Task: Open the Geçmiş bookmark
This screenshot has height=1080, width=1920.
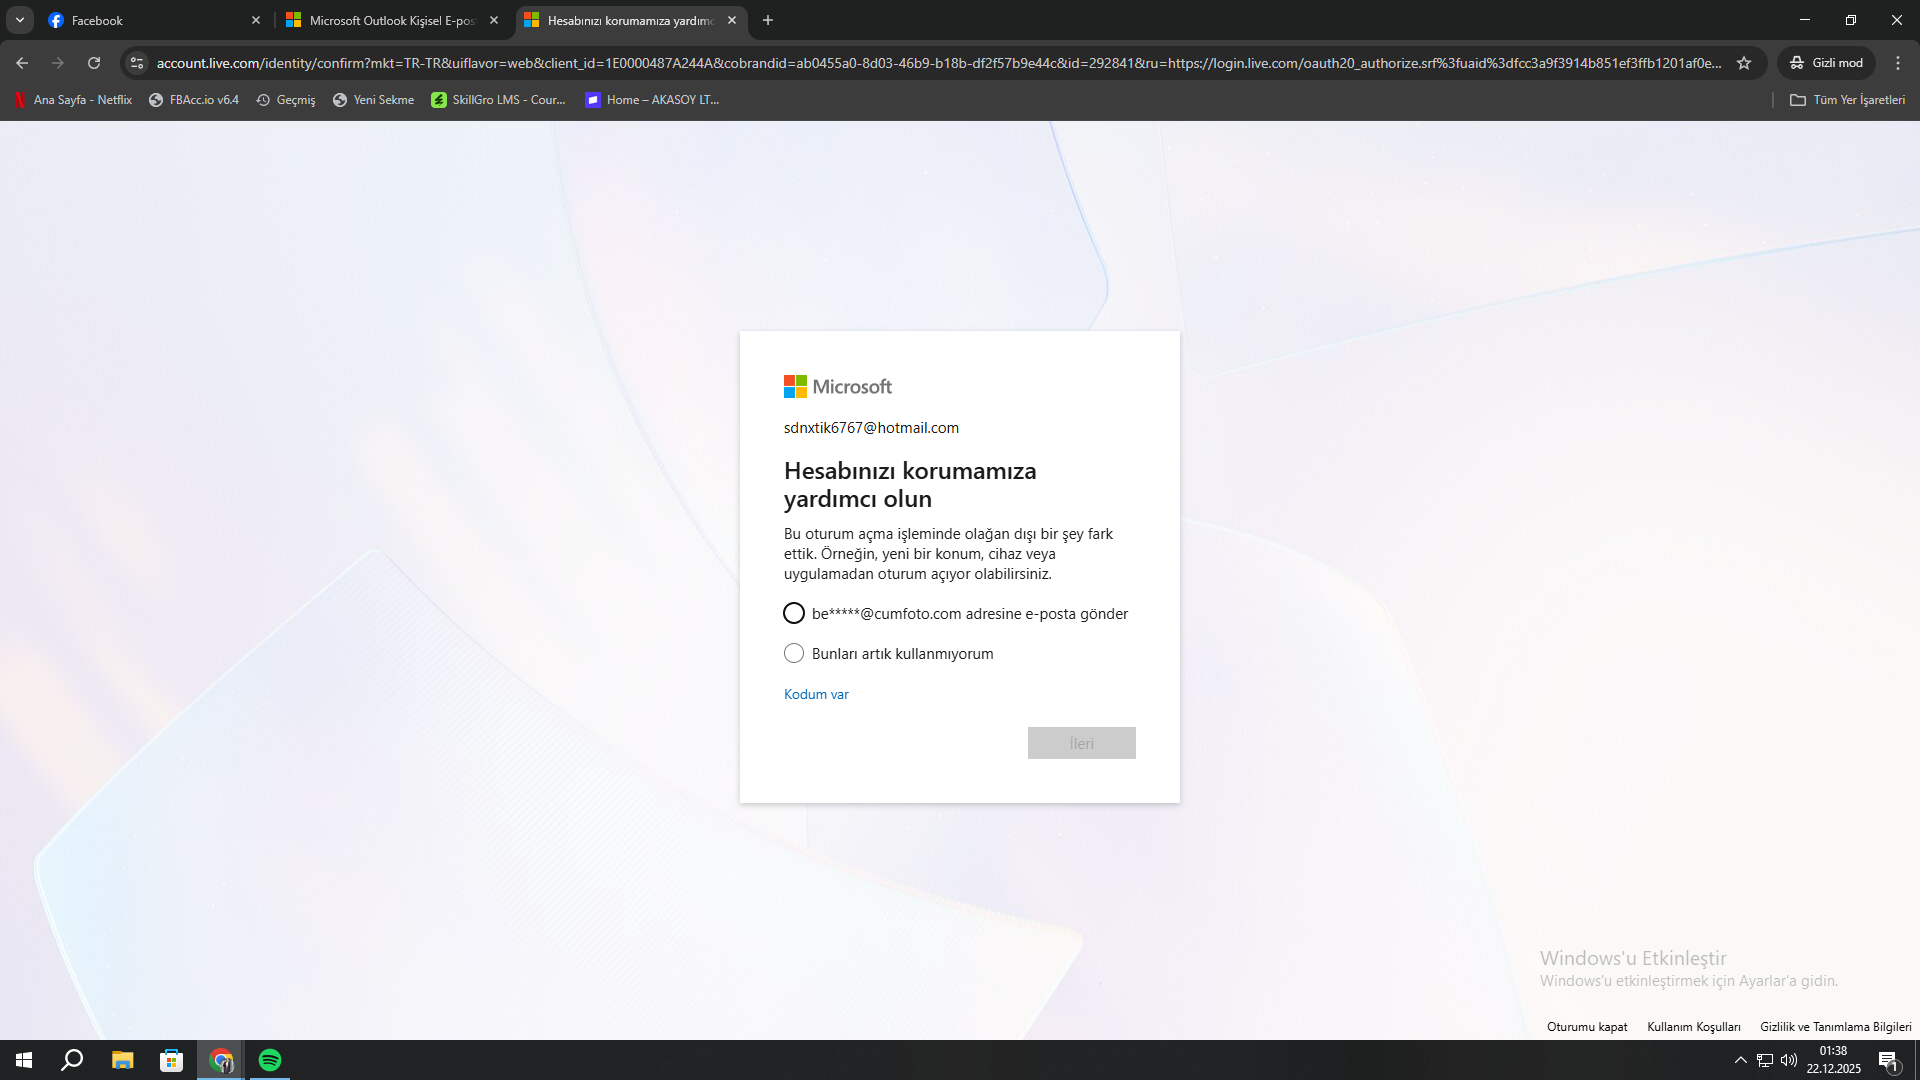Action: pos(286,100)
